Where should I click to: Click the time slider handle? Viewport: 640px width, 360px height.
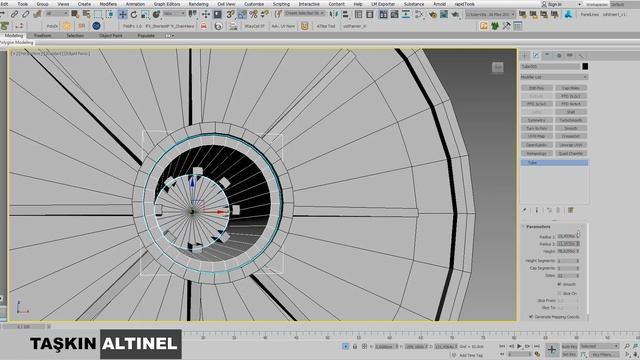pos(25,327)
